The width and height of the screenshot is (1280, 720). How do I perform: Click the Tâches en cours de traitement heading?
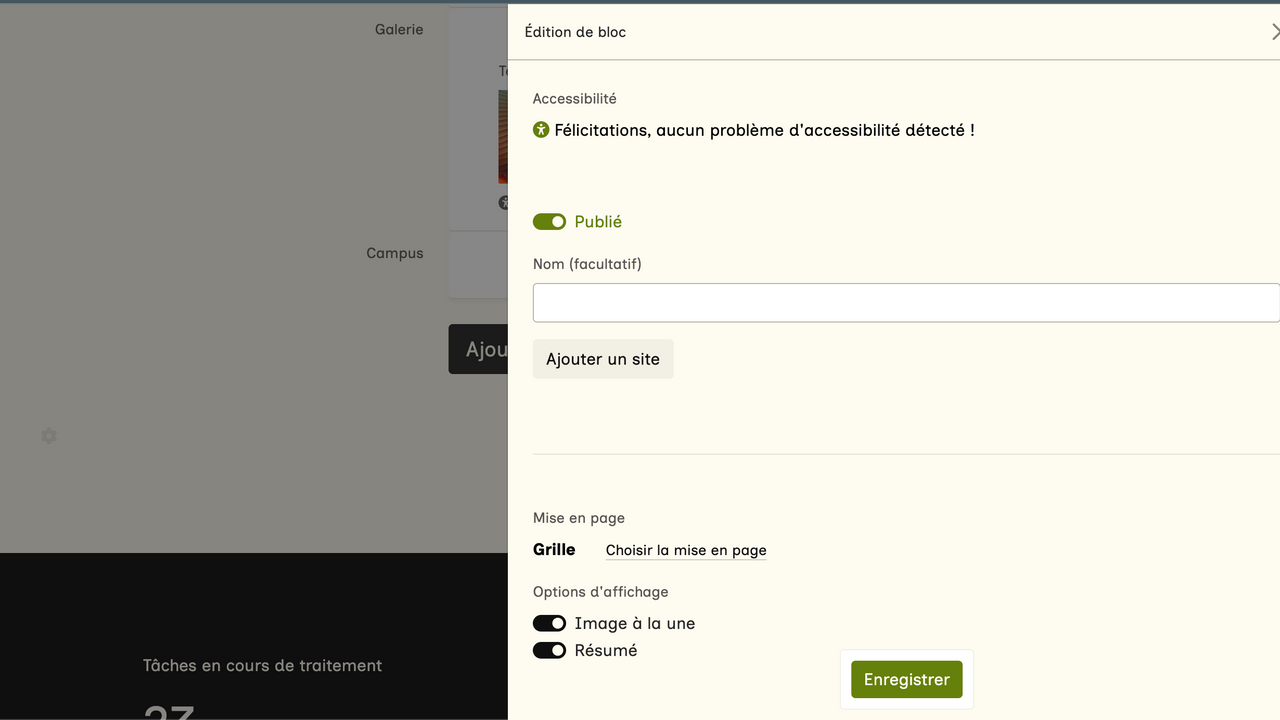(262, 666)
